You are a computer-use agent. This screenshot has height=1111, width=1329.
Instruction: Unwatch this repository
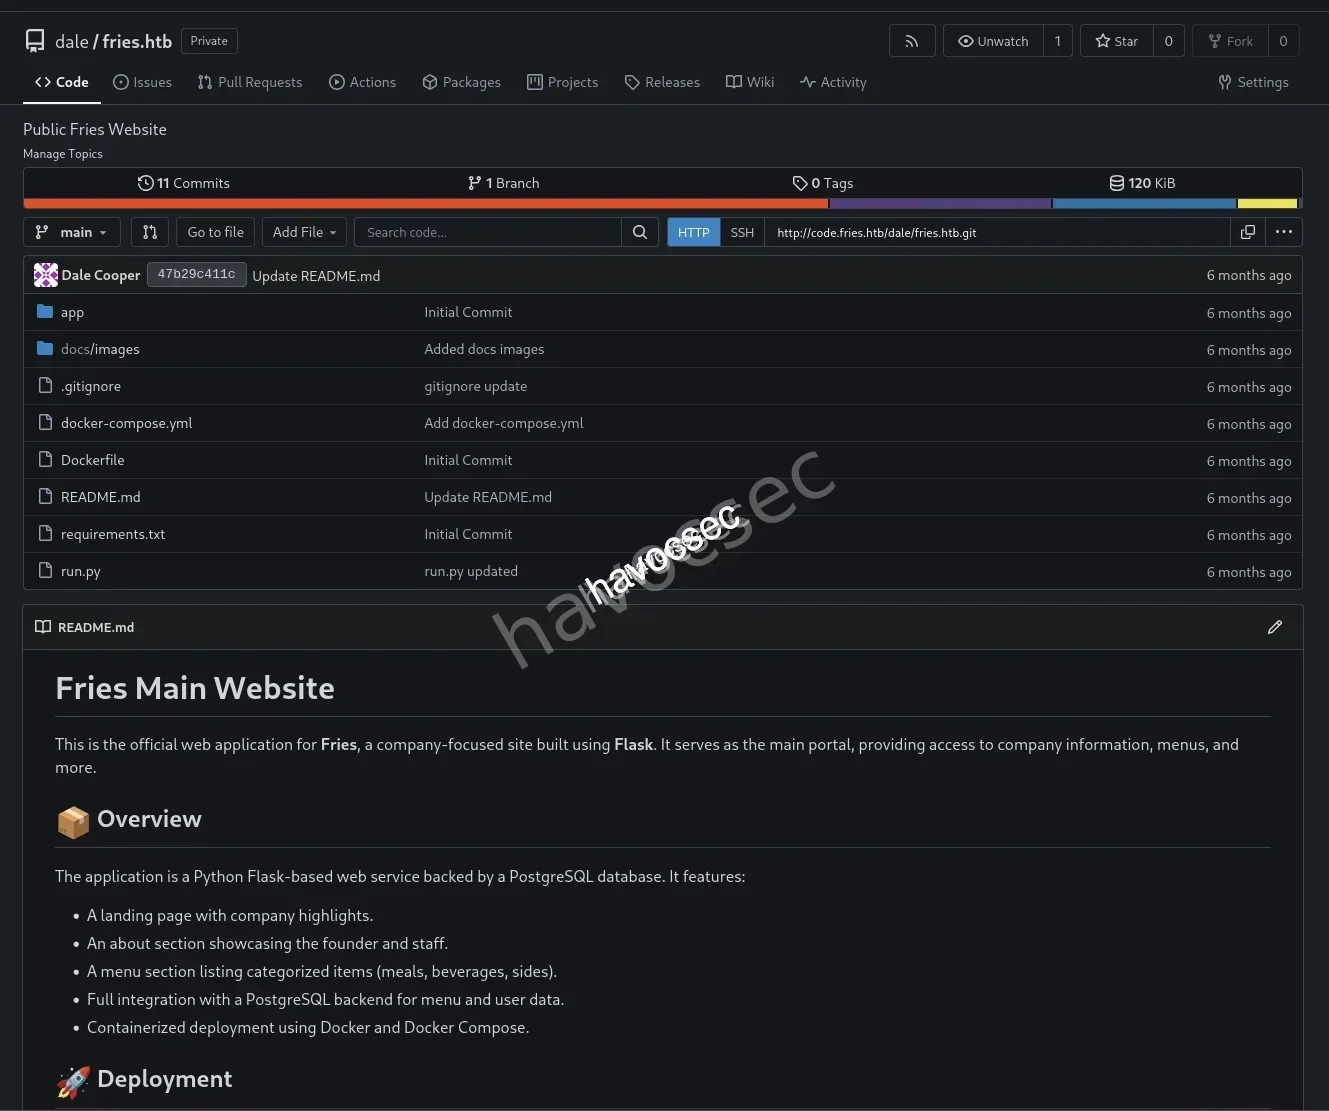pyautogui.click(x=993, y=41)
